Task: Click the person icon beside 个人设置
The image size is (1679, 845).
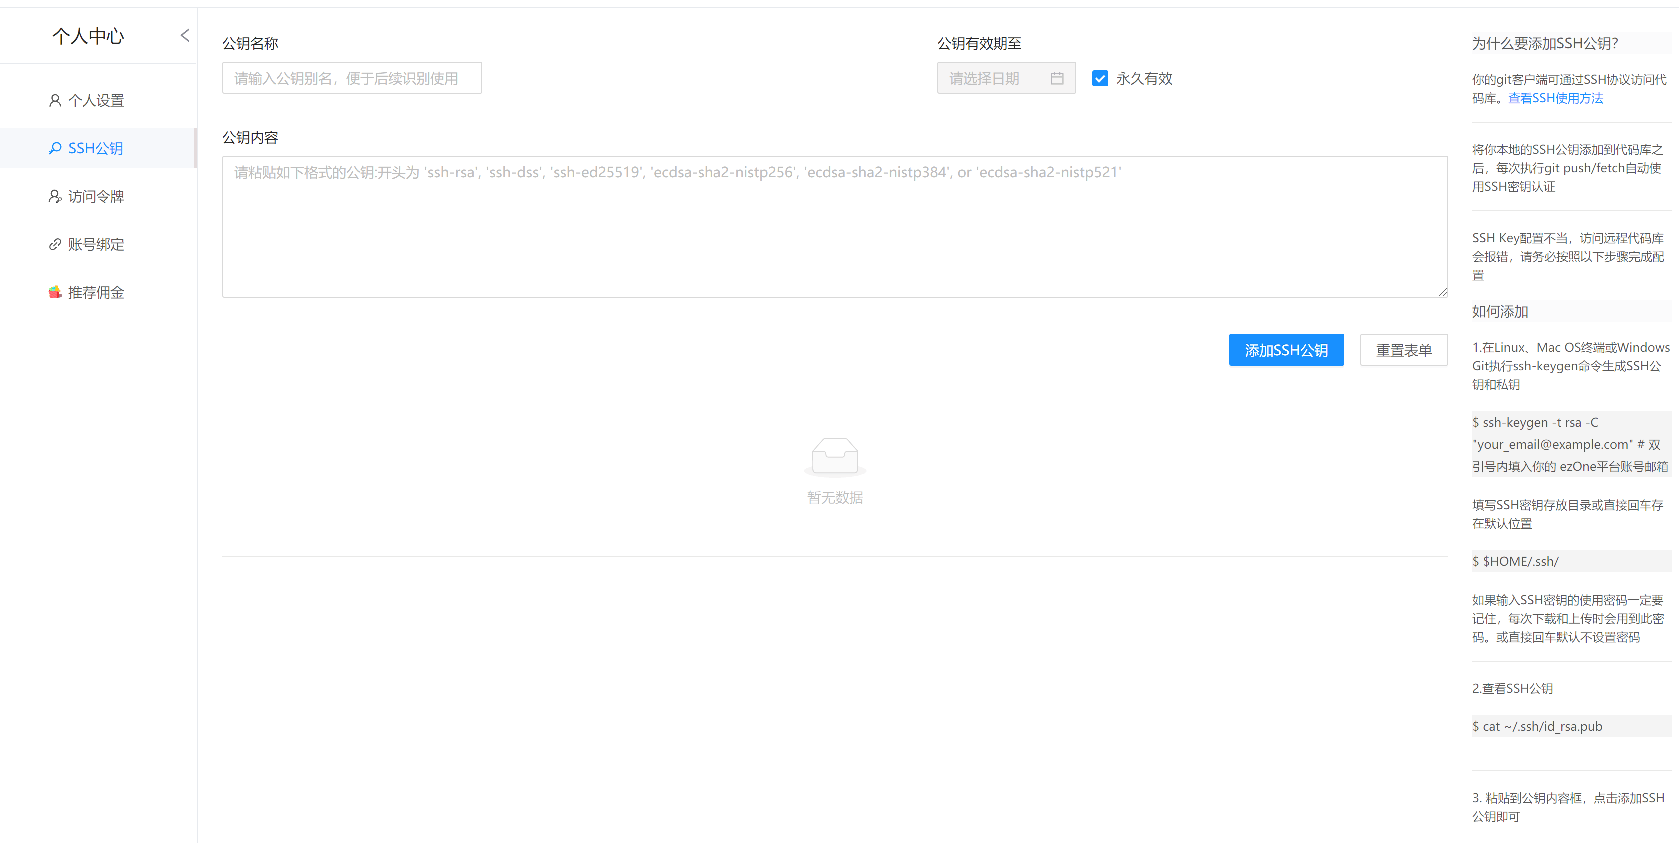Action: coord(55,100)
